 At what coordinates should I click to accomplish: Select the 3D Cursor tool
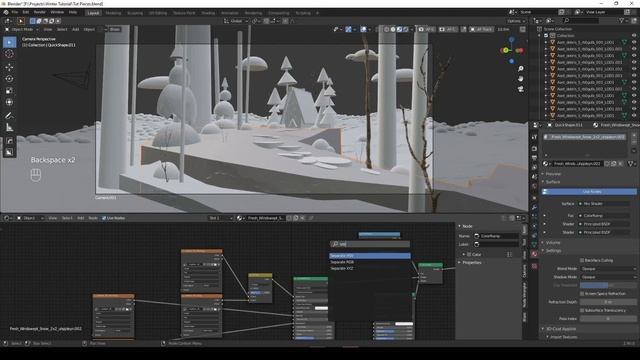click(x=9, y=54)
